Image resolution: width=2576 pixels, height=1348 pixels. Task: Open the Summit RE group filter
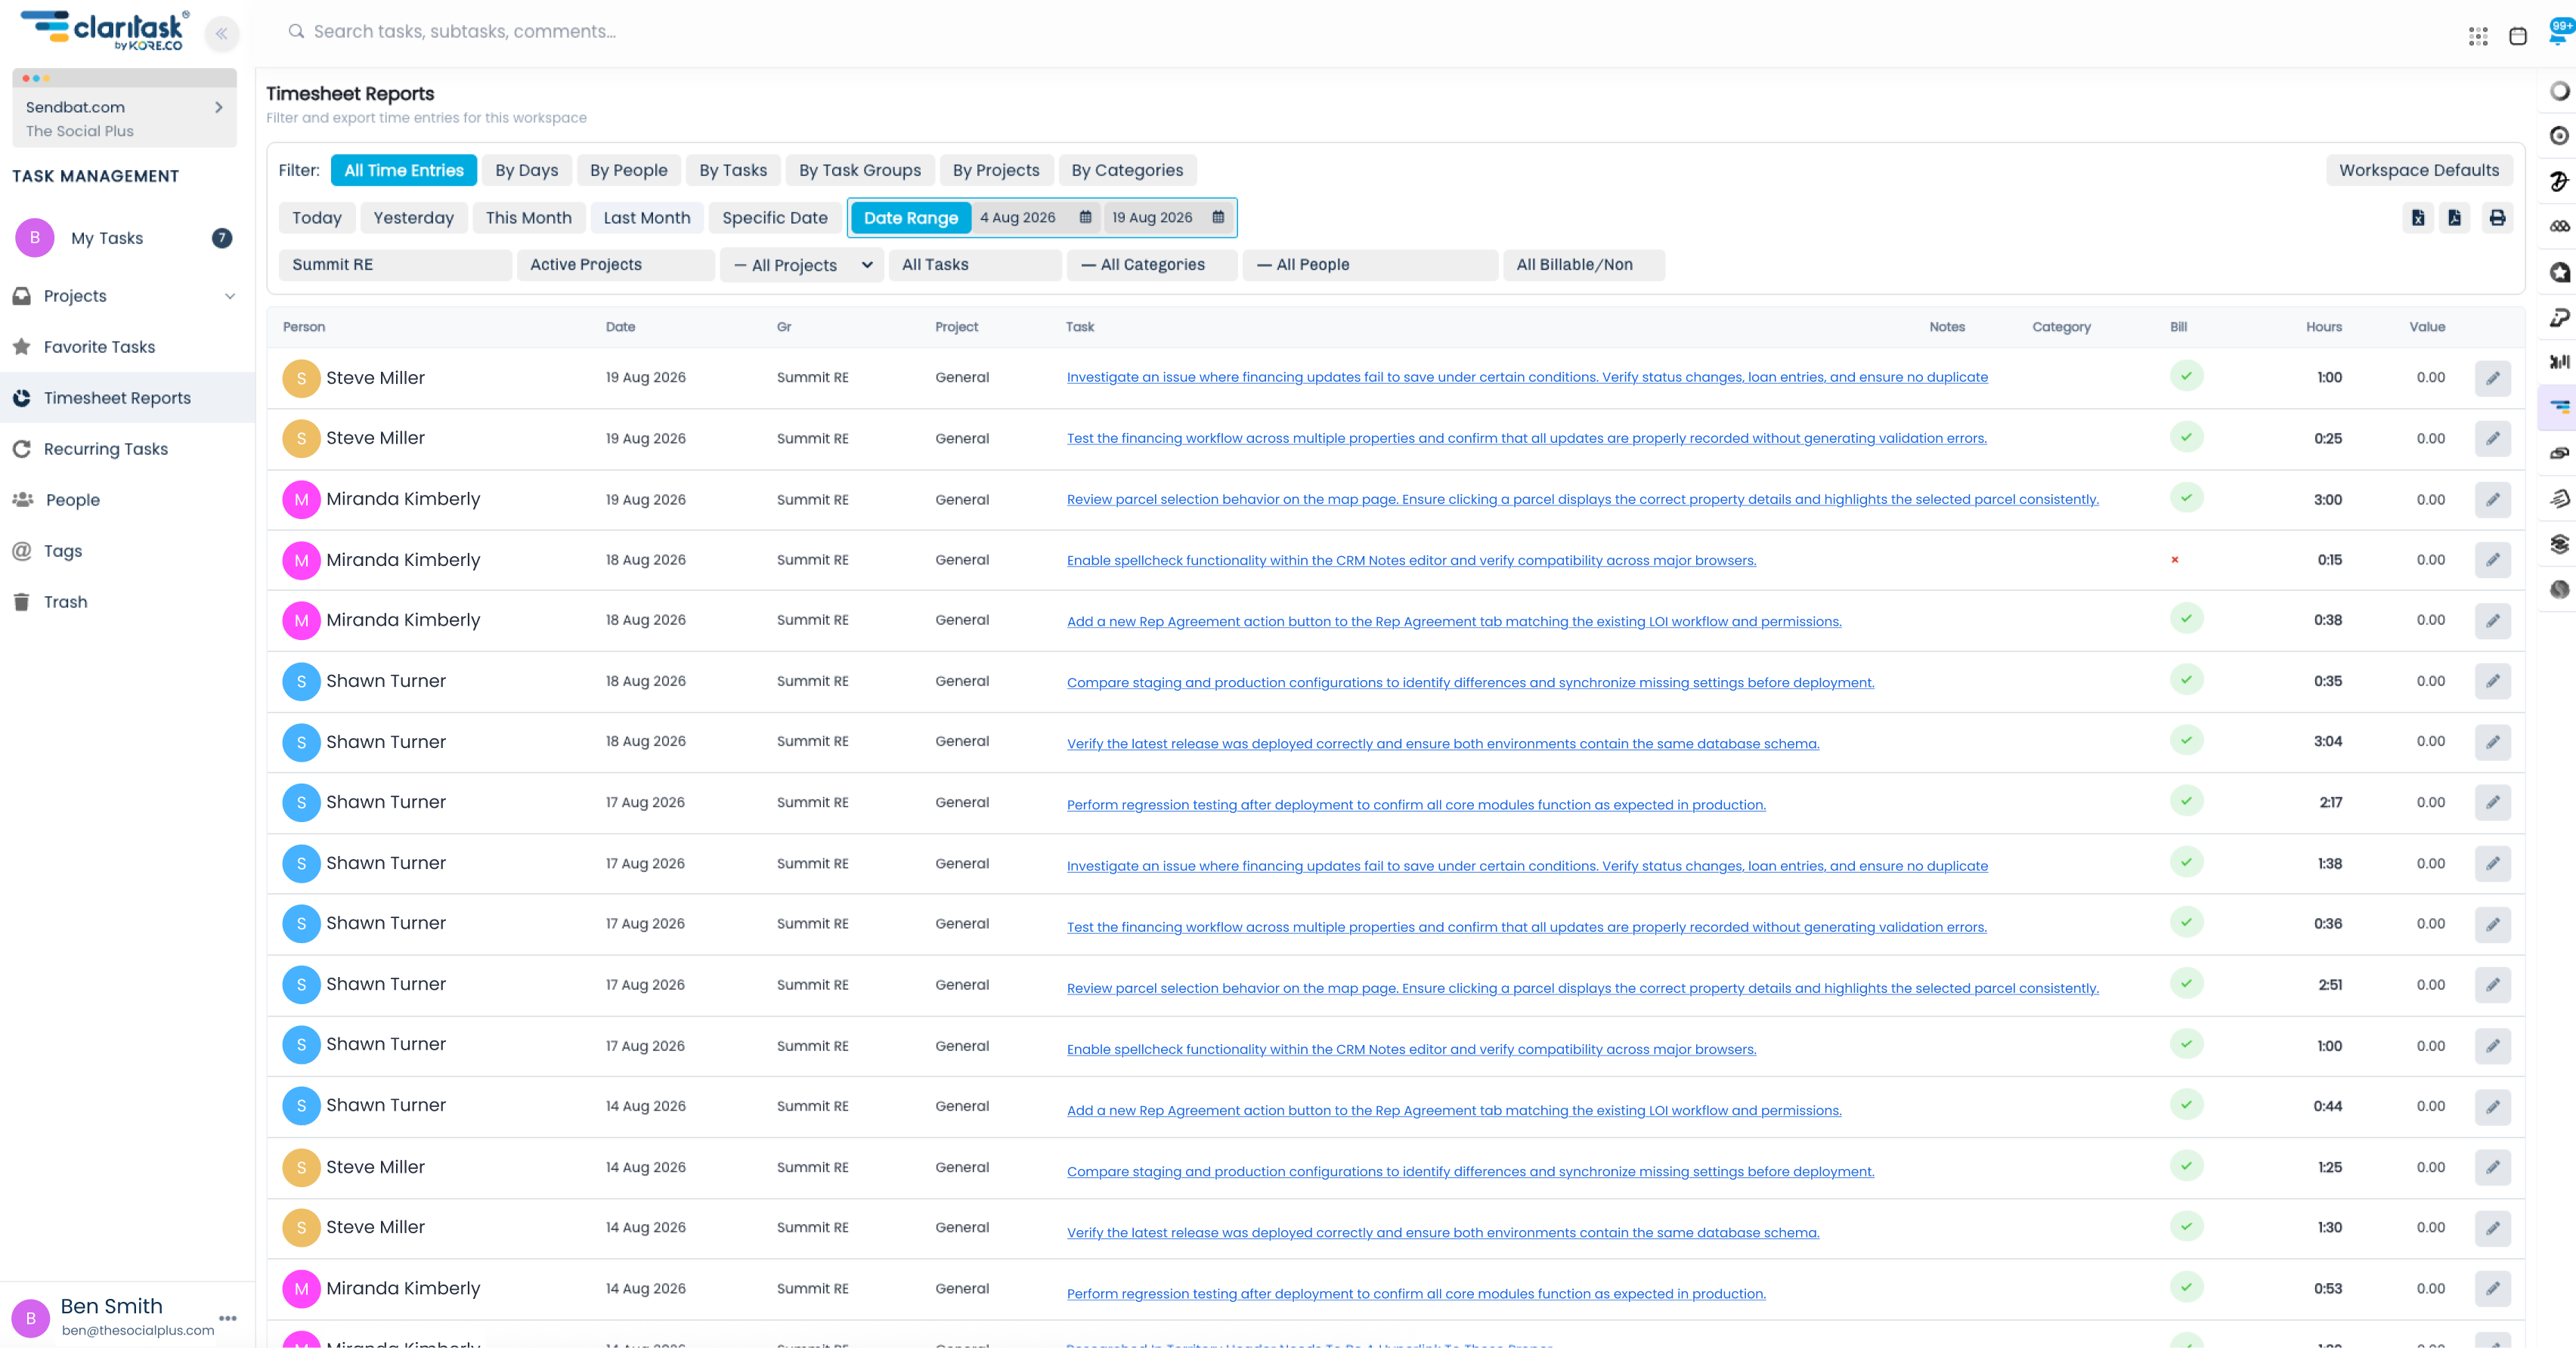395,265
